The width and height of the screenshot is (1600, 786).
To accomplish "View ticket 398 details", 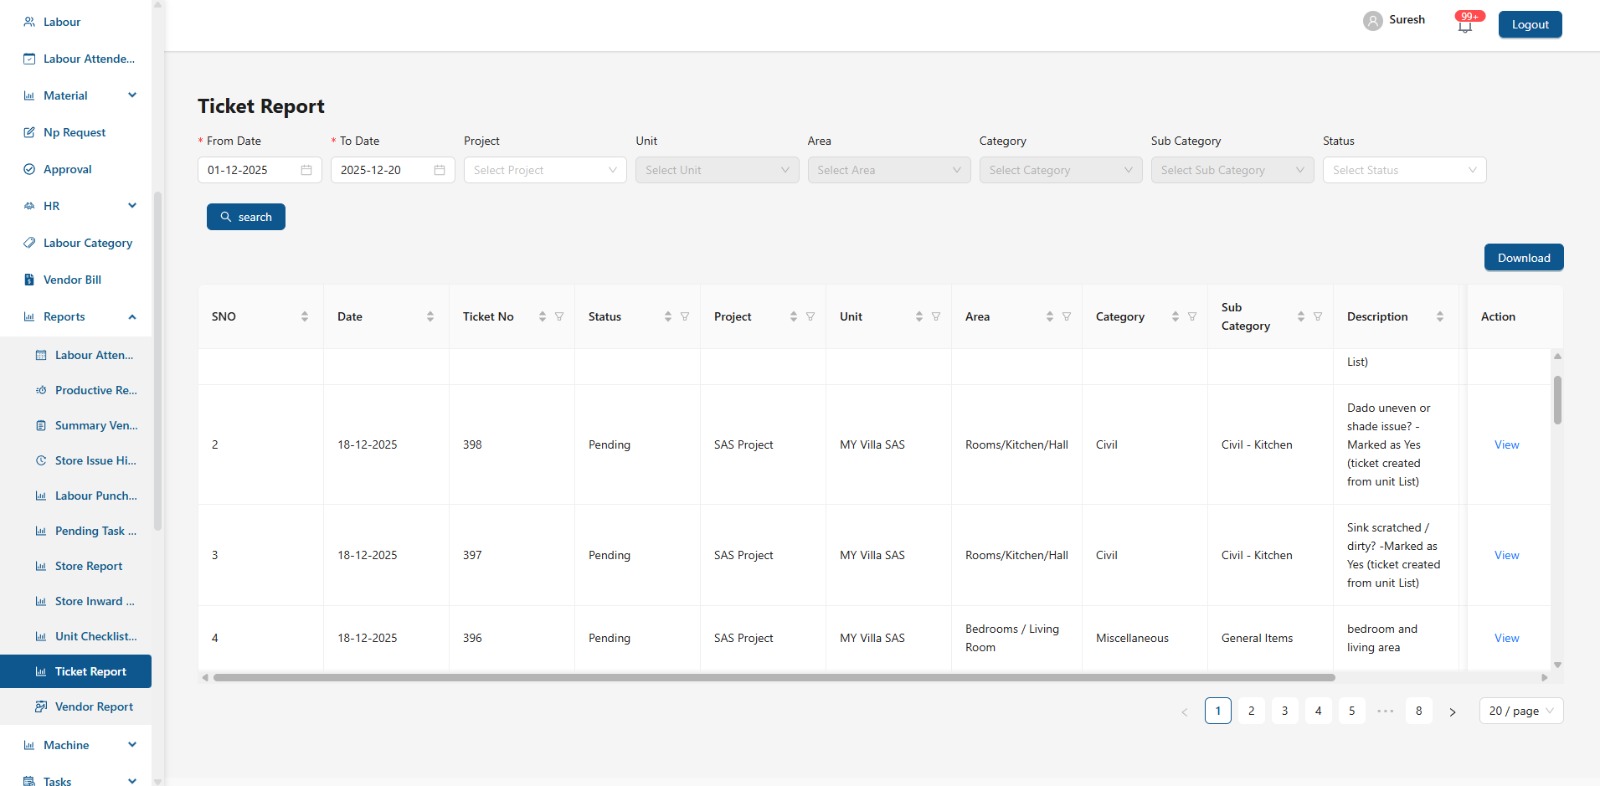I will pyautogui.click(x=1506, y=445).
